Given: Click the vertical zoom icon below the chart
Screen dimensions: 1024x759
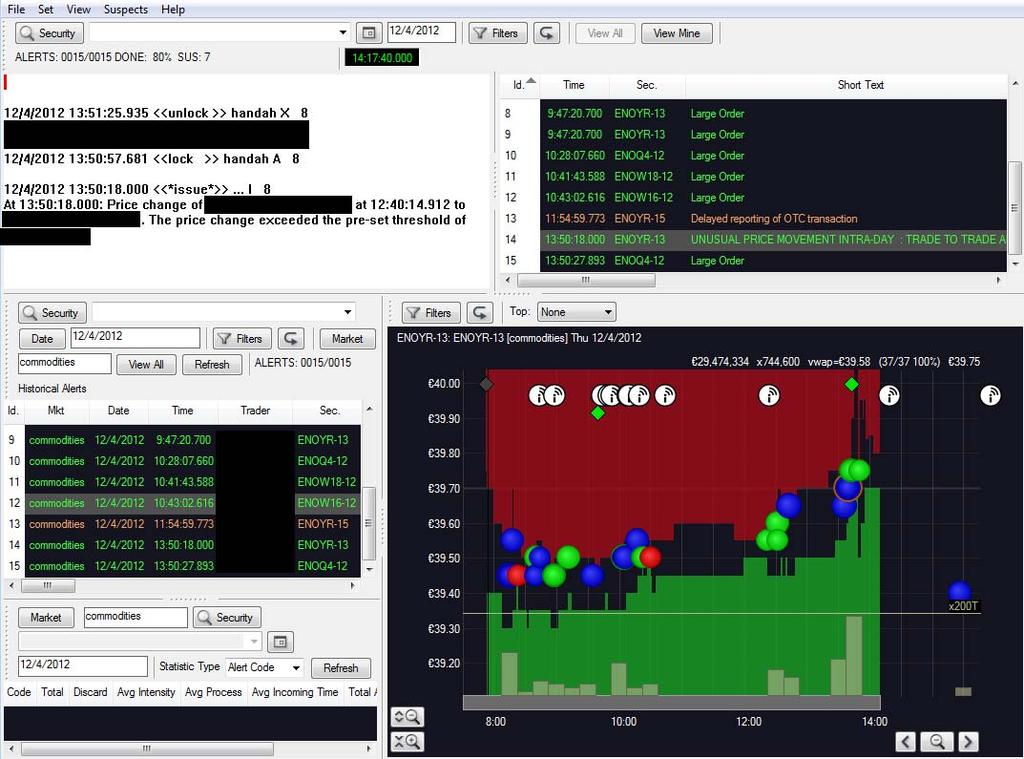Looking at the screenshot, I should 407,717.
